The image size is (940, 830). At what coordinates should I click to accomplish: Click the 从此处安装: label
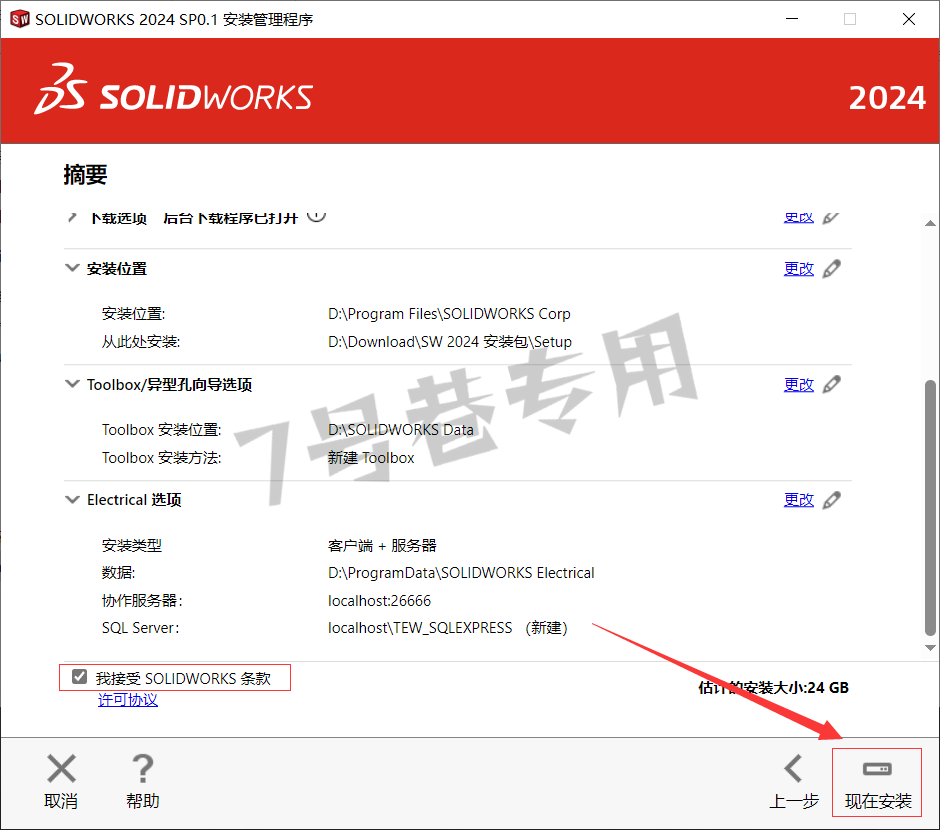140,342
